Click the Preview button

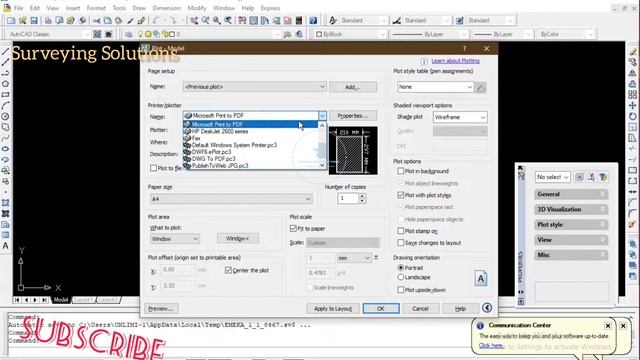[x=161, y=309]
